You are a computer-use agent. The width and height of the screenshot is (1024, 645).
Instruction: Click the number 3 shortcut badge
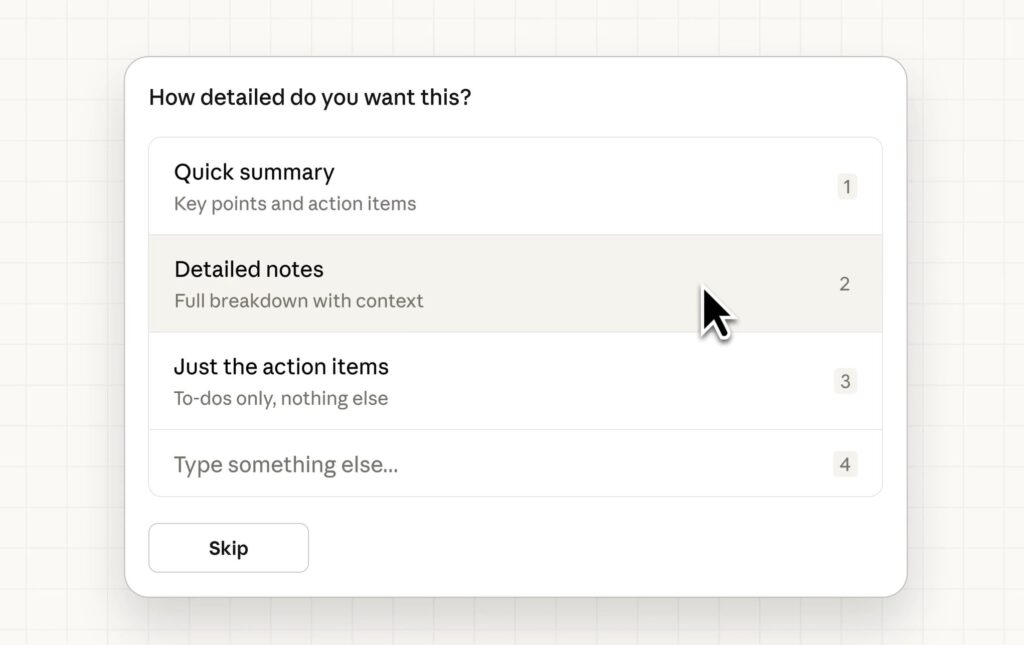tap(845, 381)
